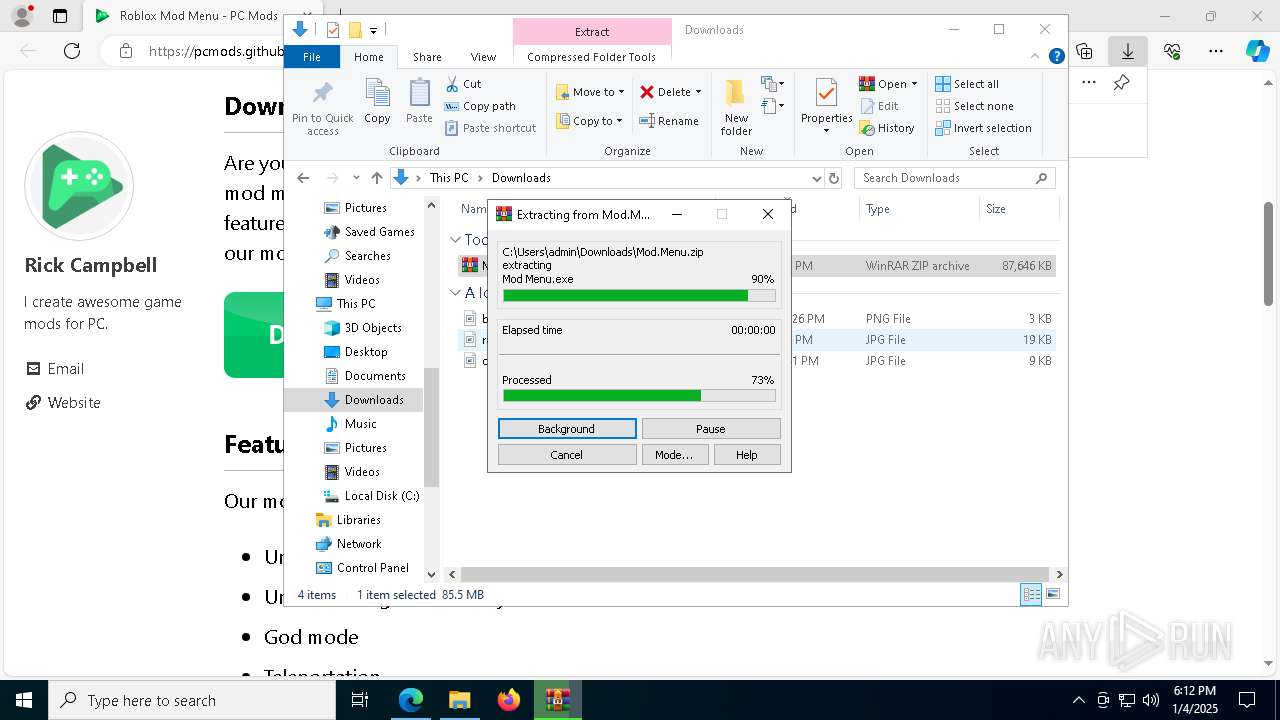Sort by Type column header
1280x720 pixels.
918,209
